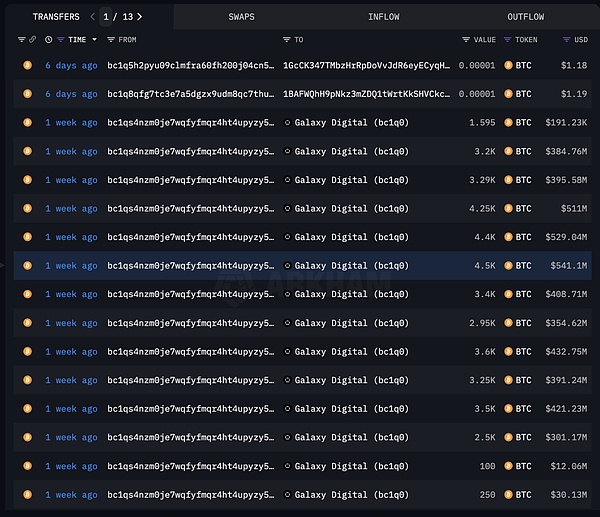This screenshot has width=600, height=517.
Task: Click the filter icon beside VALUE column
Action: point(466,40)
